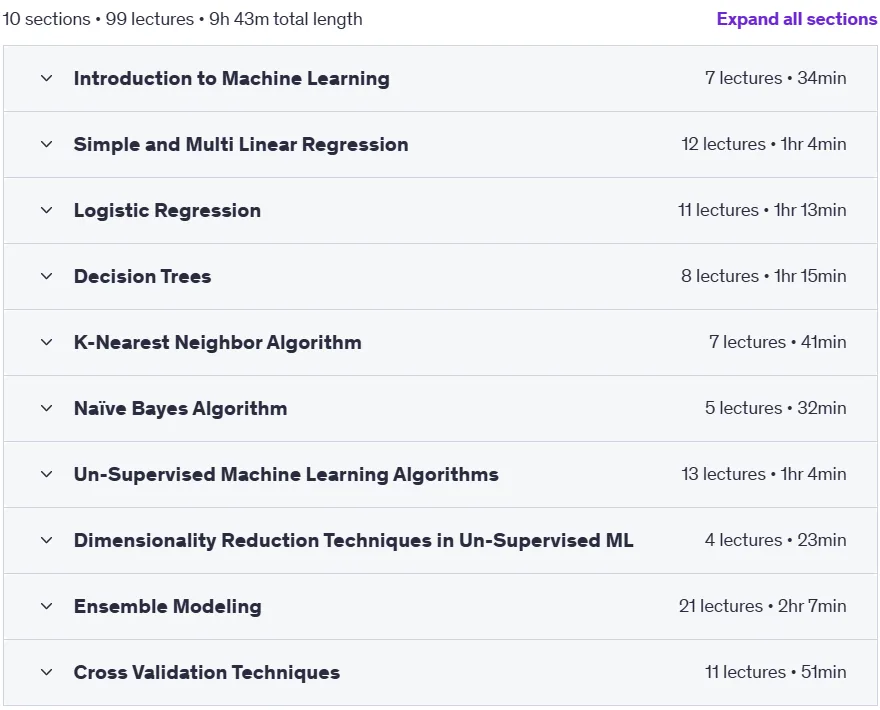Open Cross Validation Techniques chevron arrow
This screenshot has width=880, height=710.
pyautogui.click(x=47, y=672)
